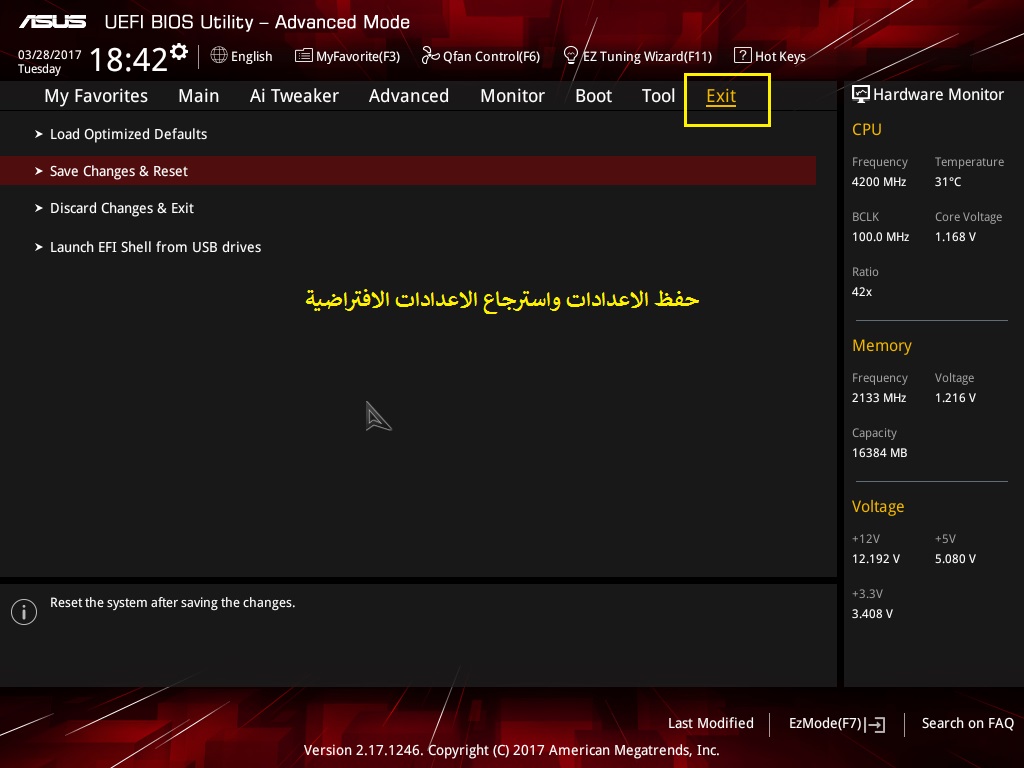Open MyFavorite(F3) setup

[x=358, y=56]
